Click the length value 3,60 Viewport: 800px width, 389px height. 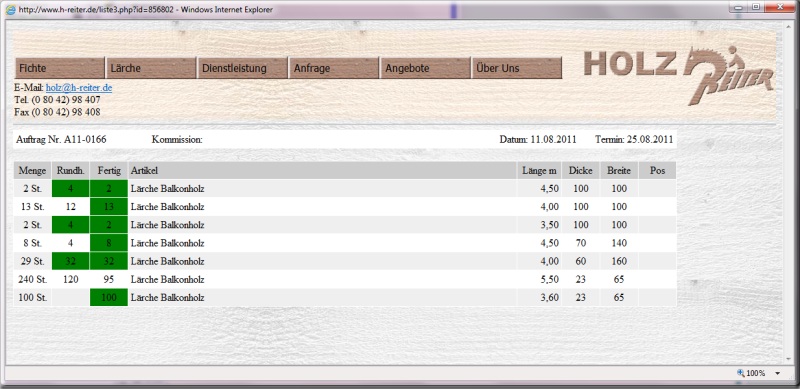click(x=549, y=298)
